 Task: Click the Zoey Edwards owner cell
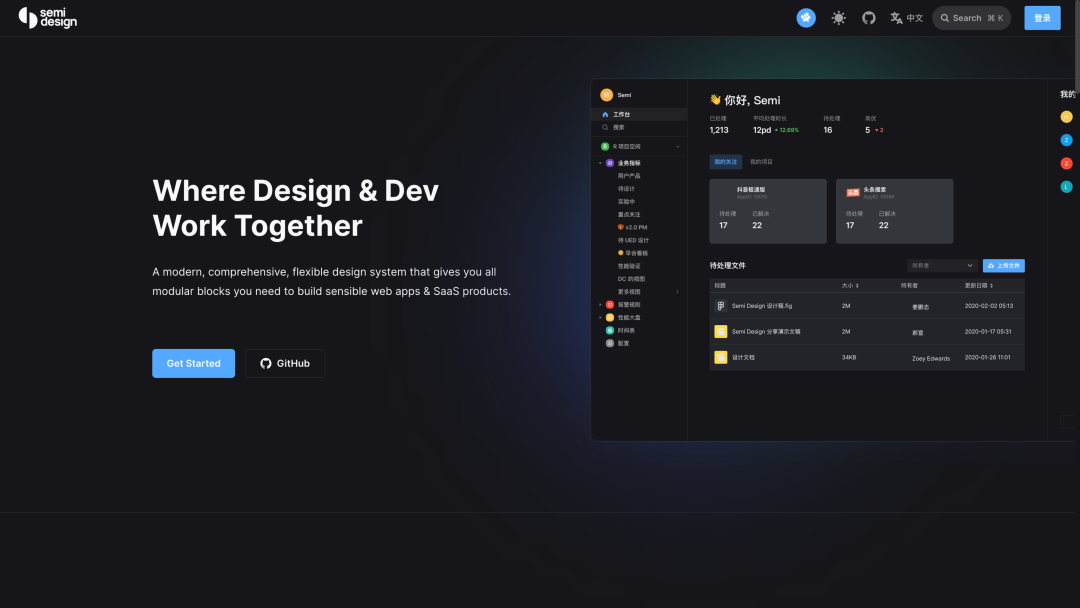pos(931,359)
